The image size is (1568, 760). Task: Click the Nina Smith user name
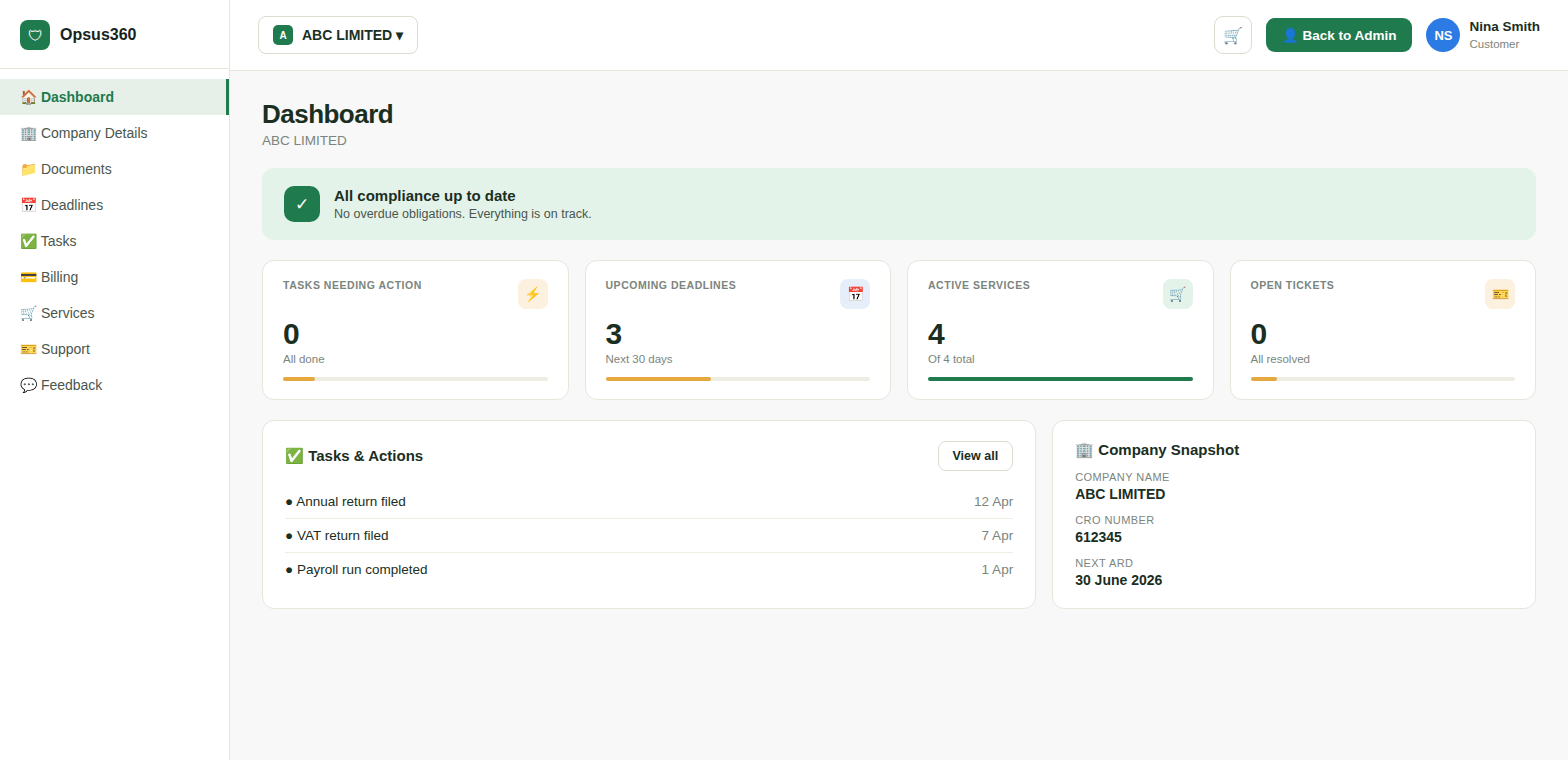(x=1504, y=27)
